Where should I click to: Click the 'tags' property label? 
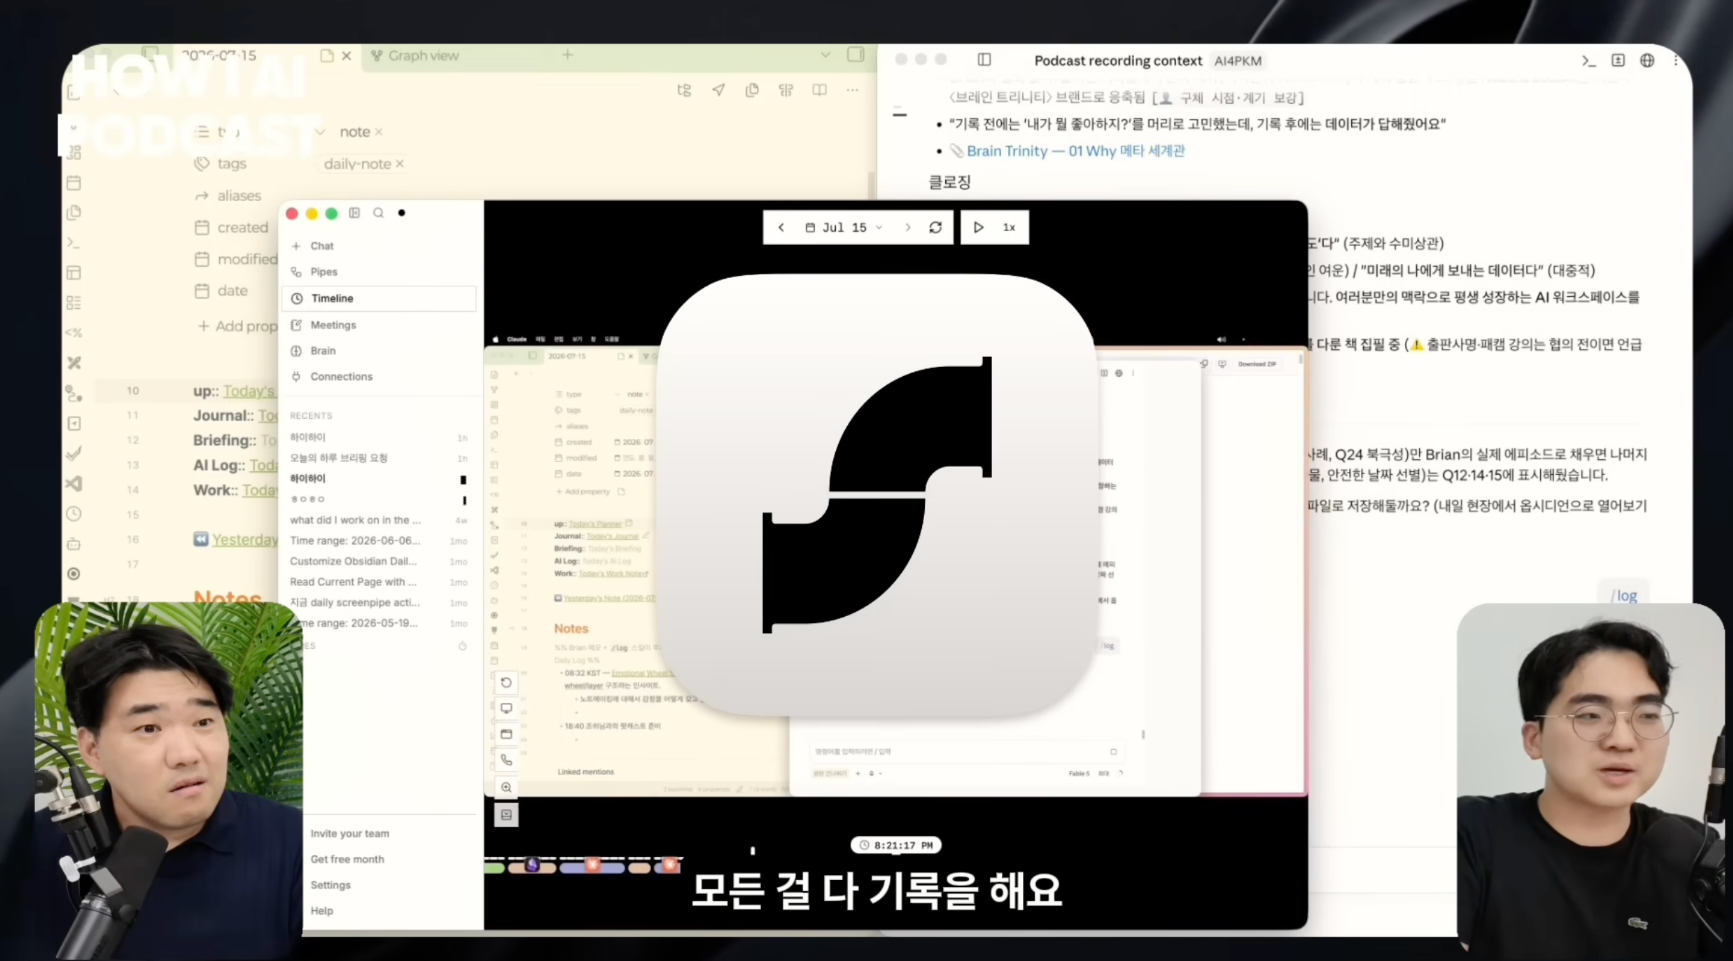pos(231,164)
